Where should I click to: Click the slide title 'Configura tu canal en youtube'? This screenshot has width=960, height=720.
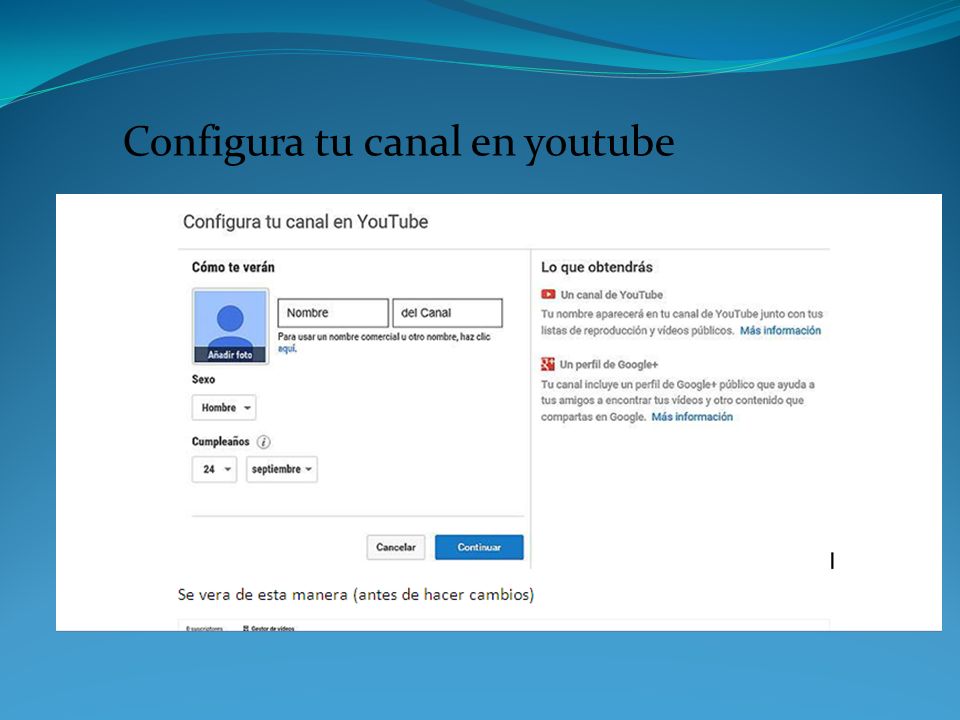pyautogui.click(x=399, y=142)
